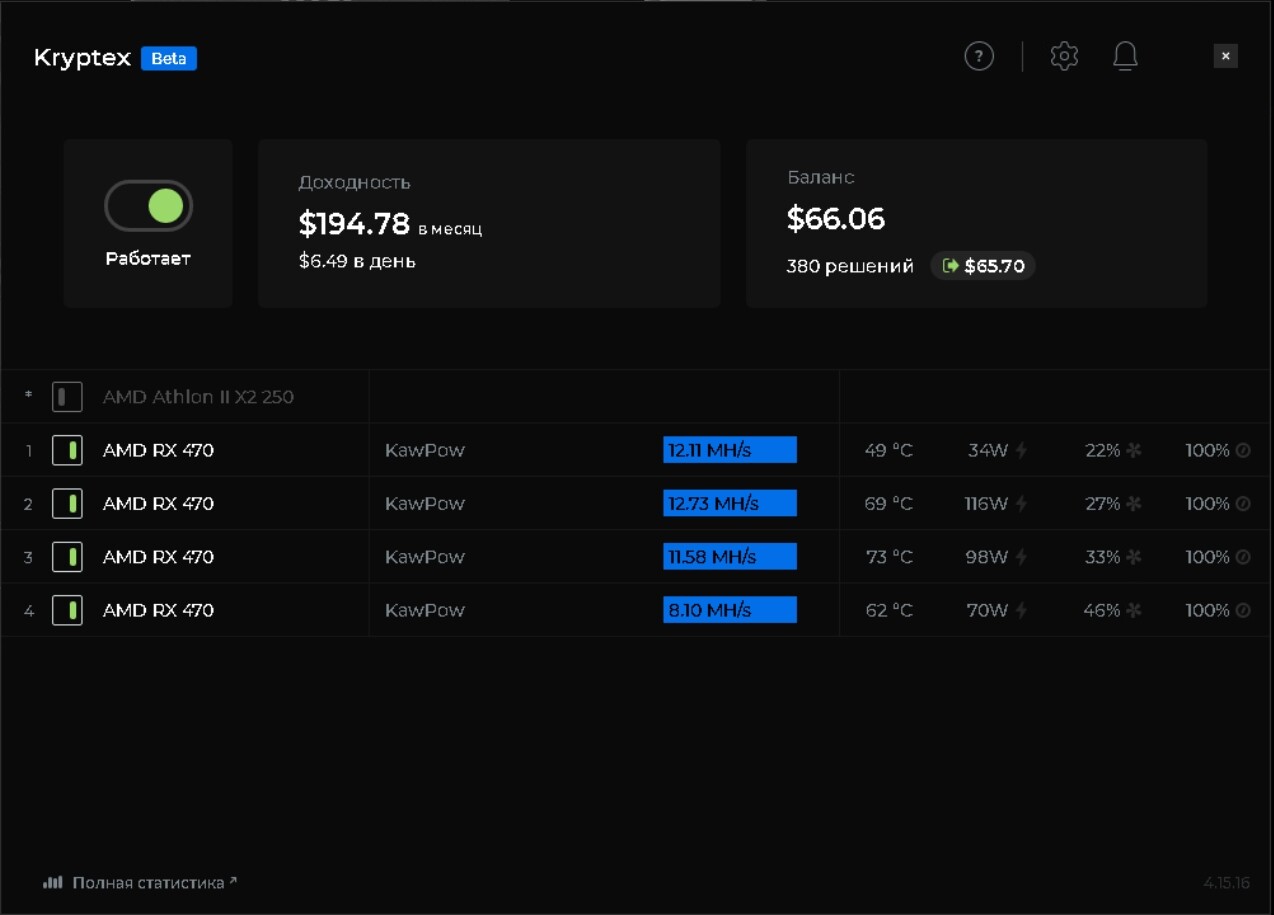Image resolution: width=1274 pixels, height=915 pixels.
Task: Click the 116W power reading
Action: coord(986,504)
